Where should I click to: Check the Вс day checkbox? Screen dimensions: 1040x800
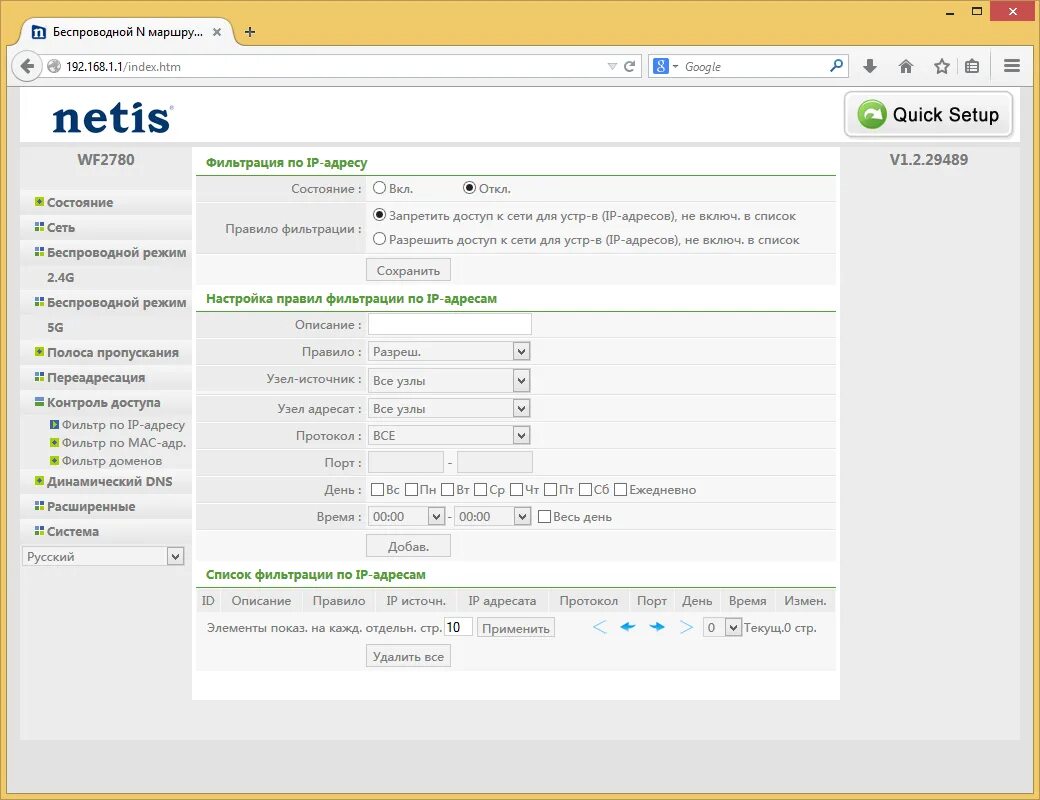click(x=377, y=490)
